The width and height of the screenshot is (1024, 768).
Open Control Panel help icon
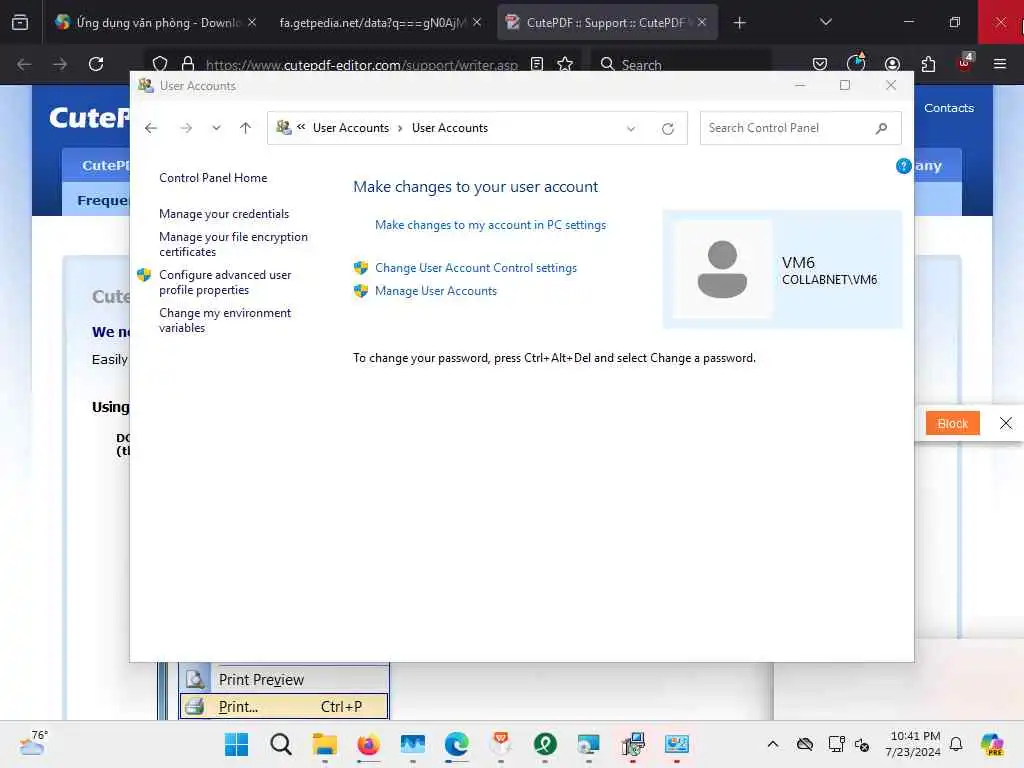pos(903,166)
